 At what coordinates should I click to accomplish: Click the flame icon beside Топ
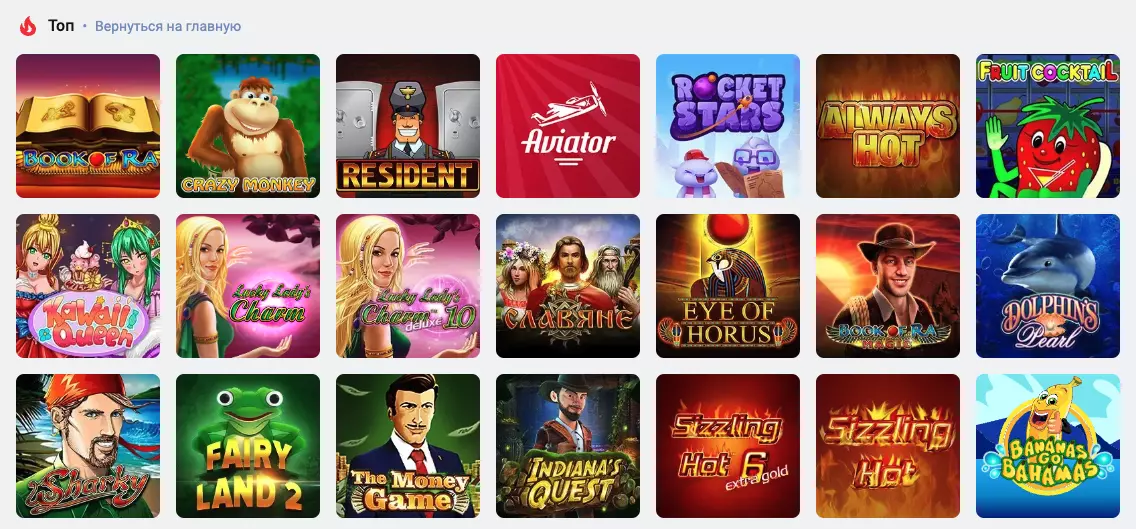coord(28,26)
